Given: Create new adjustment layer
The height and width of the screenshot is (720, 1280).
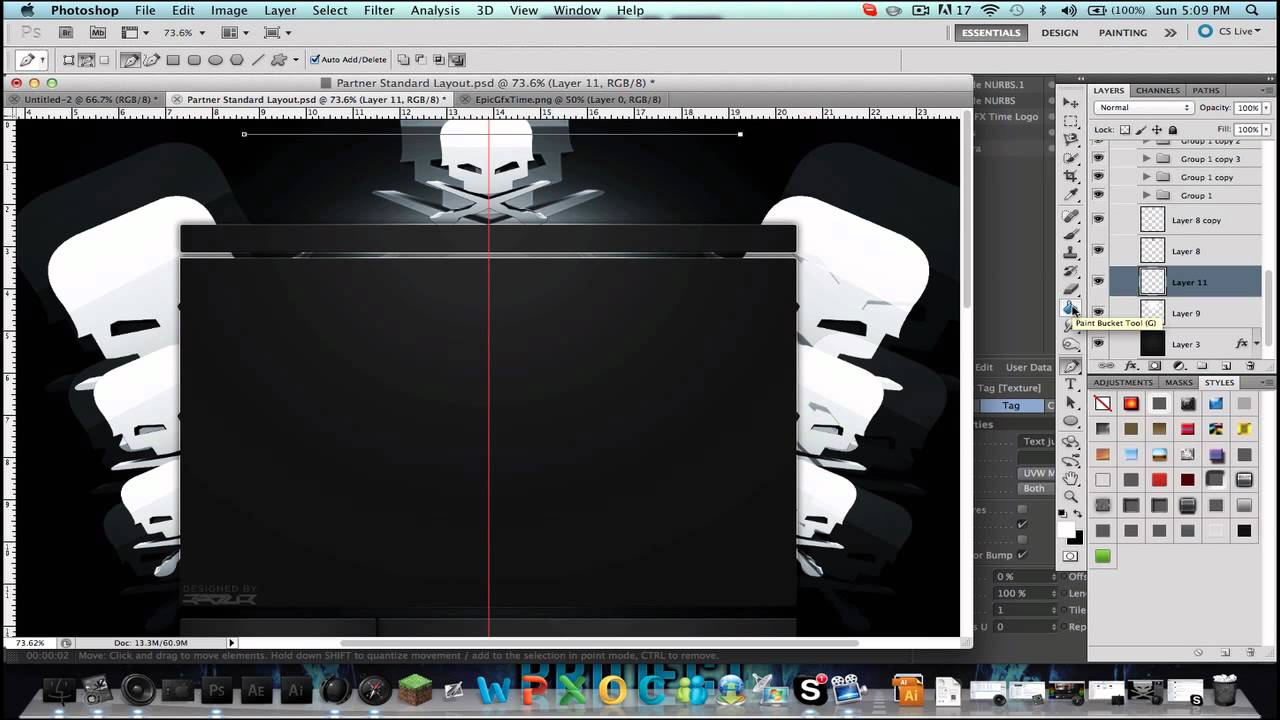Looking at the screenshot, I should click(1179, 367).
